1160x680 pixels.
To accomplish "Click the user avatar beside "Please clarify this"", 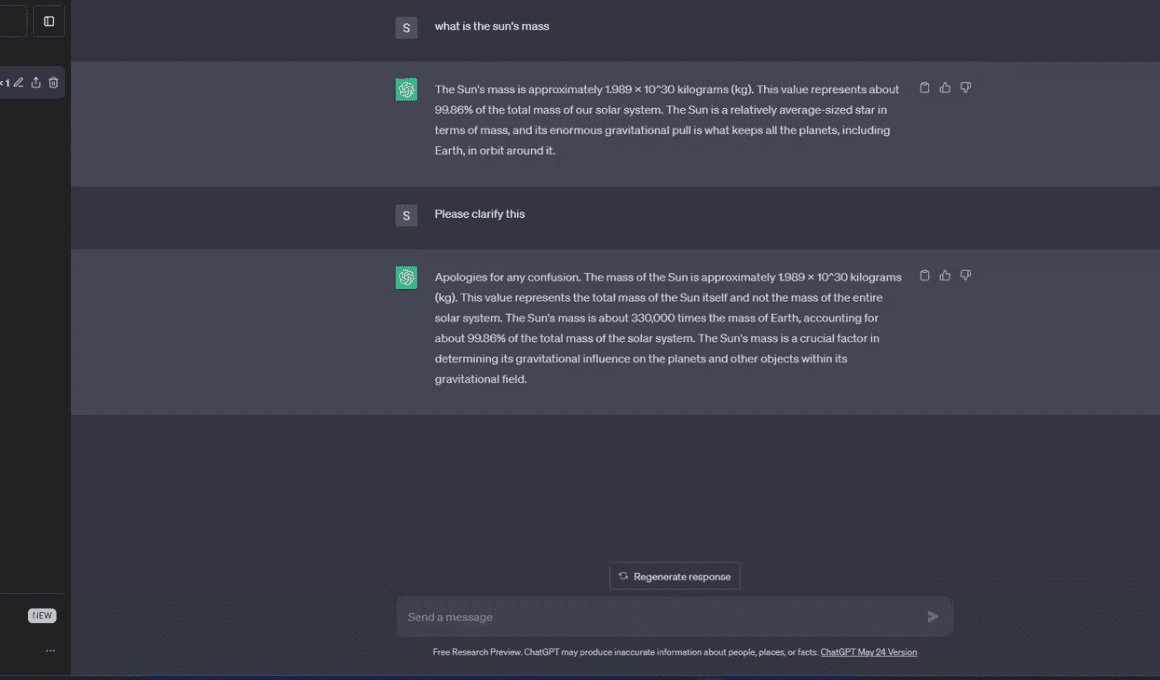I will [x=406, y=215].
